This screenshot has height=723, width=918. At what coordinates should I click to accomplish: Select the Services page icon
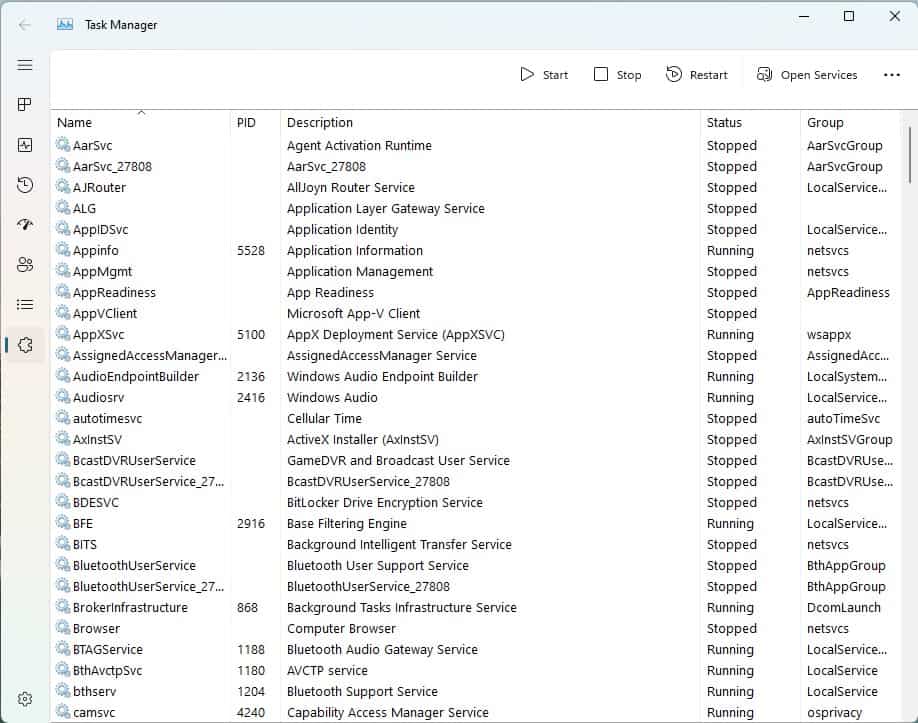(x=25, y=345)
